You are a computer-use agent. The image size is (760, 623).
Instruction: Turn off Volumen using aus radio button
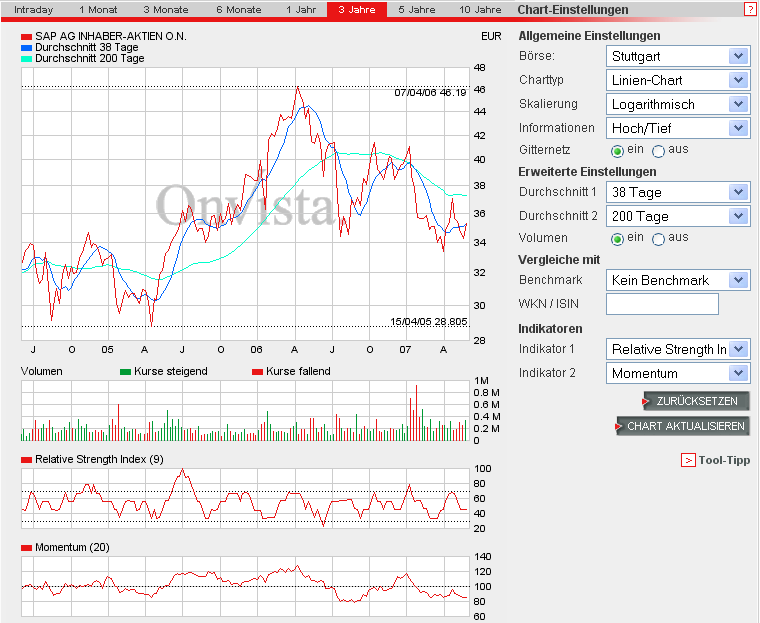[x=658, y=239]
